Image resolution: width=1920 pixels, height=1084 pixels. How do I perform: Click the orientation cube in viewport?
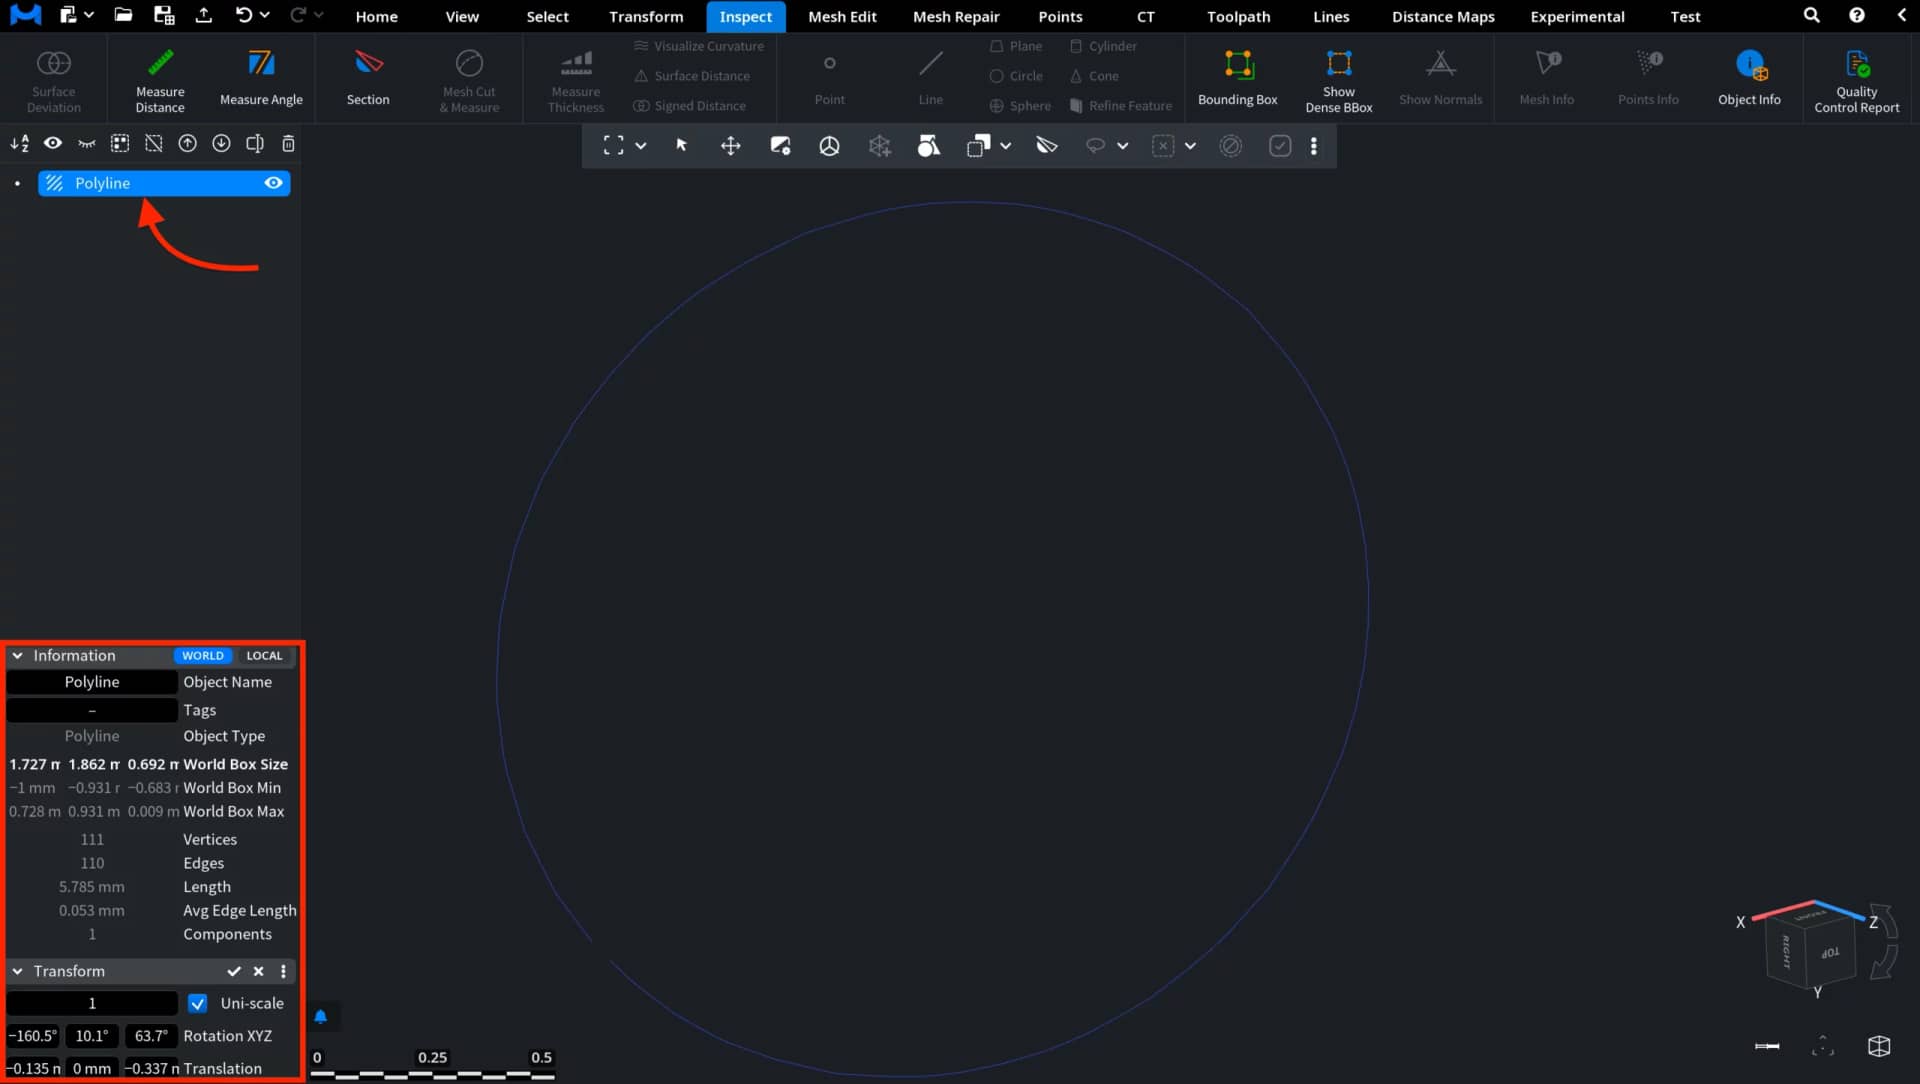coord(1813,948)
